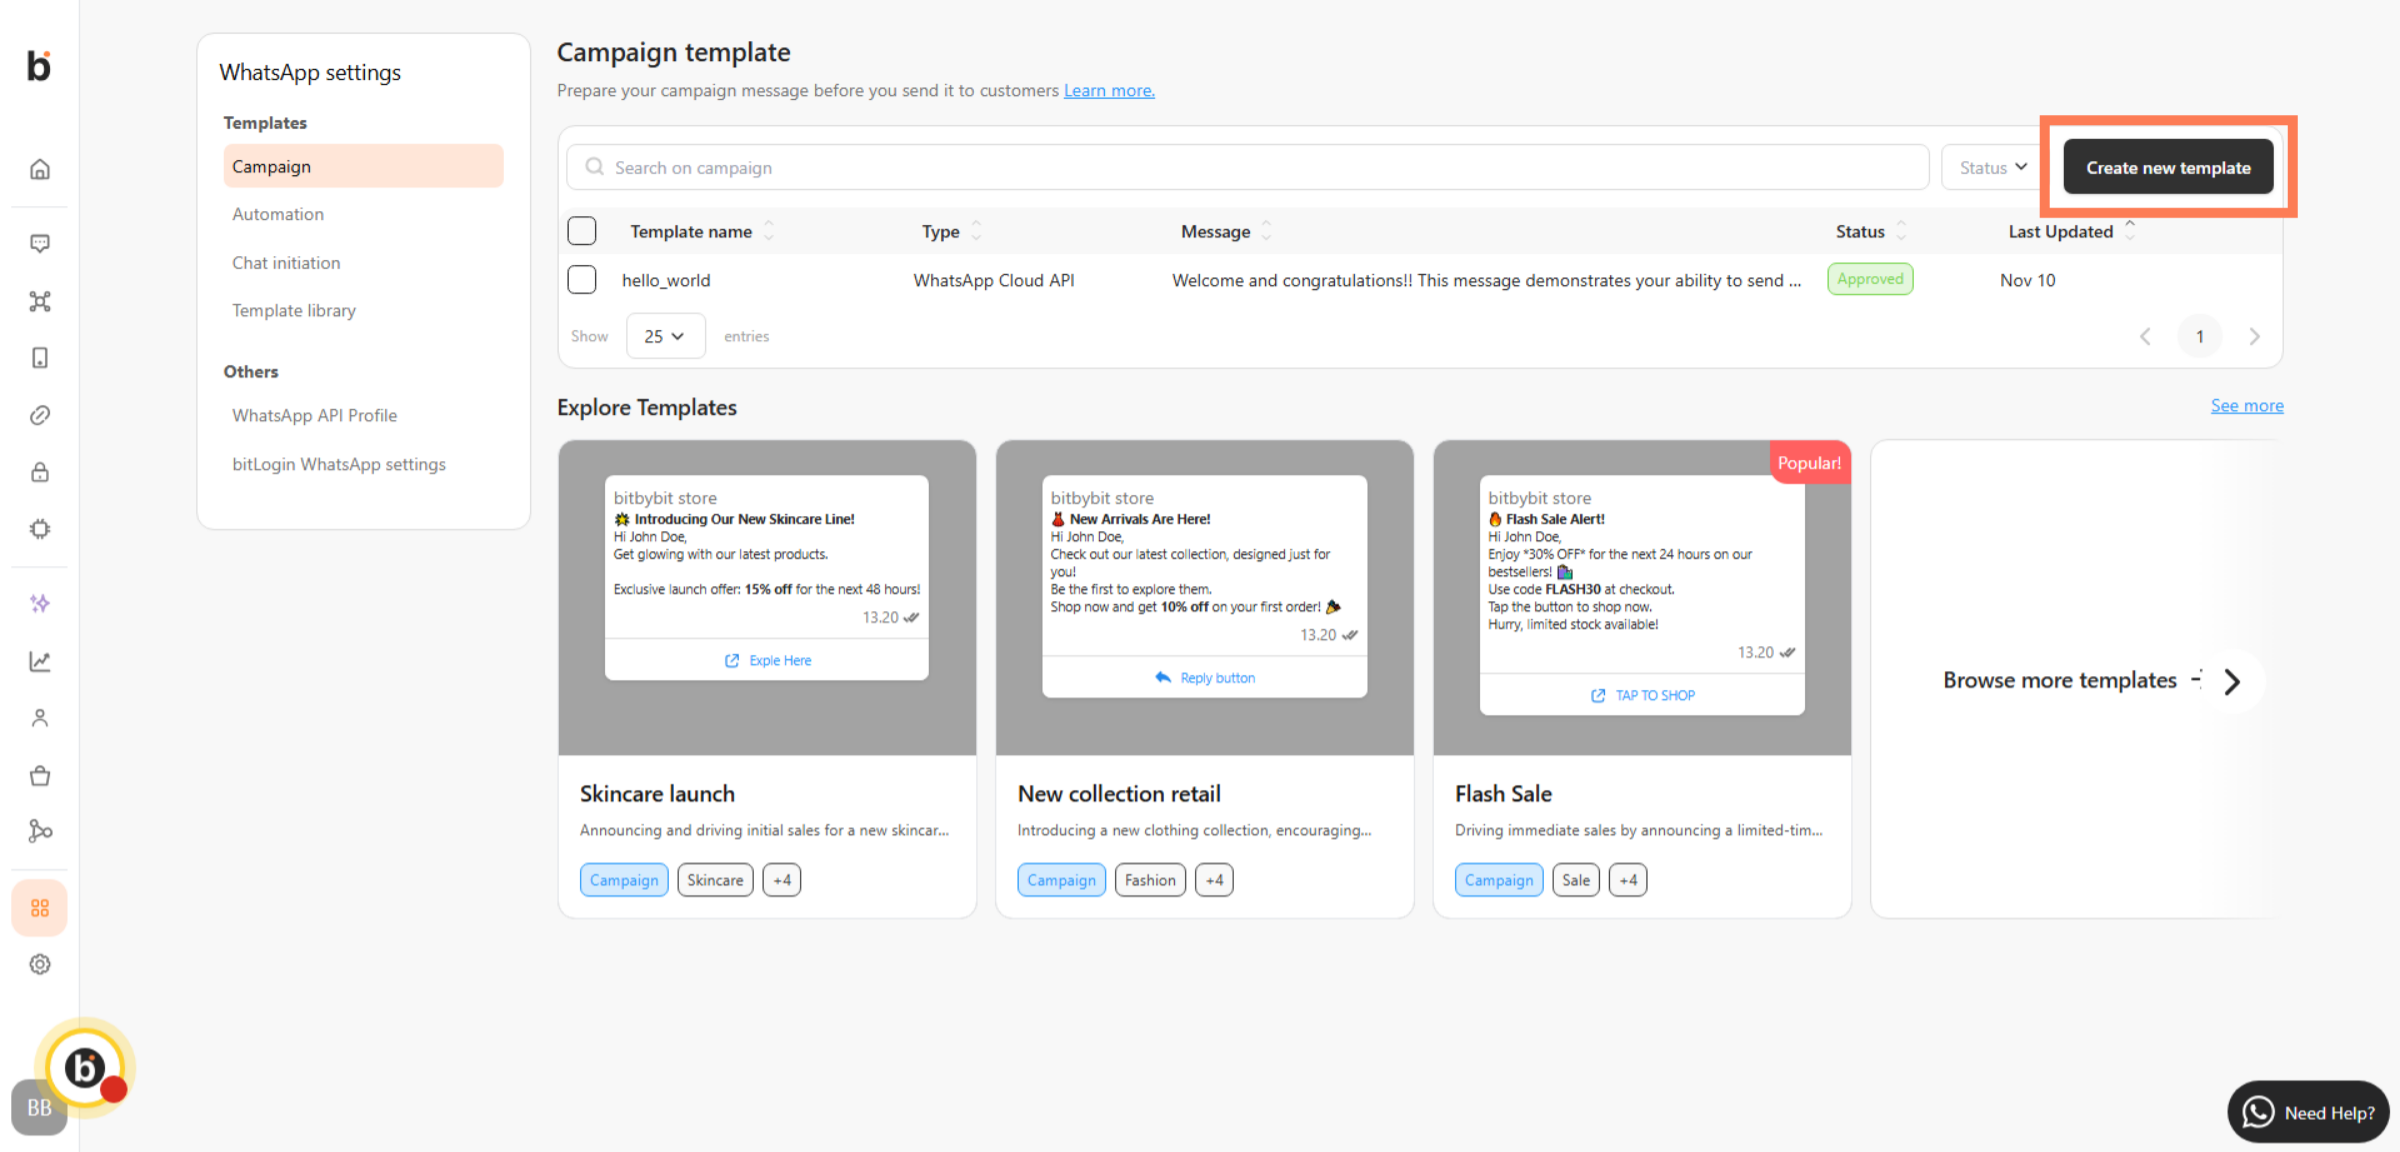Open the Status filter dropdown
Image resolution: width=2400 pixels, height=1152 pixels.
(x=1992, y=168)
